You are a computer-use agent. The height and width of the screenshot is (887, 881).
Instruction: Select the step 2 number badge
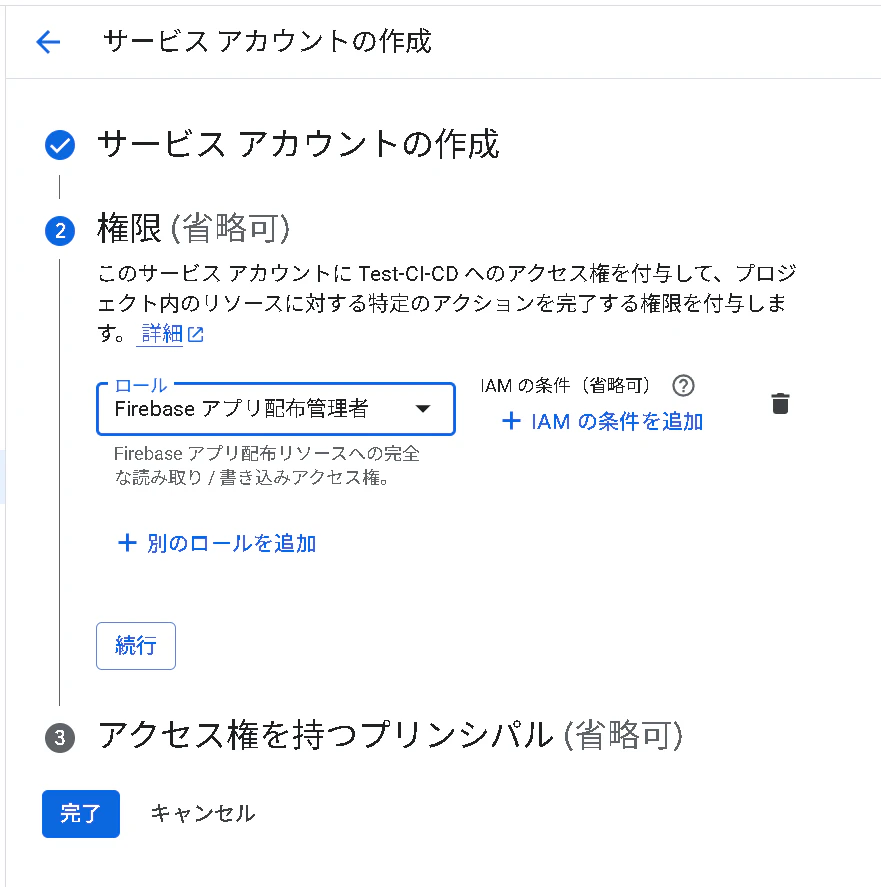pos(60,231)
